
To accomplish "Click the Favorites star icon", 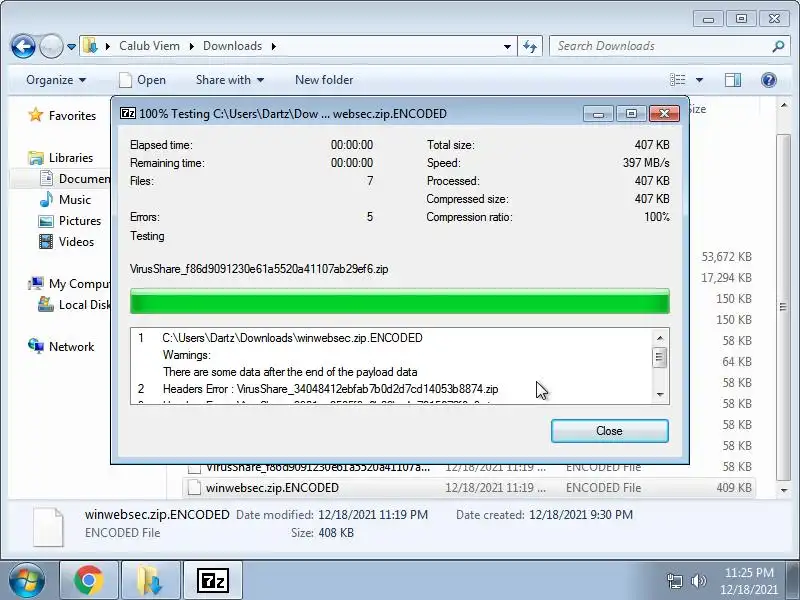I will pos(36,115).
